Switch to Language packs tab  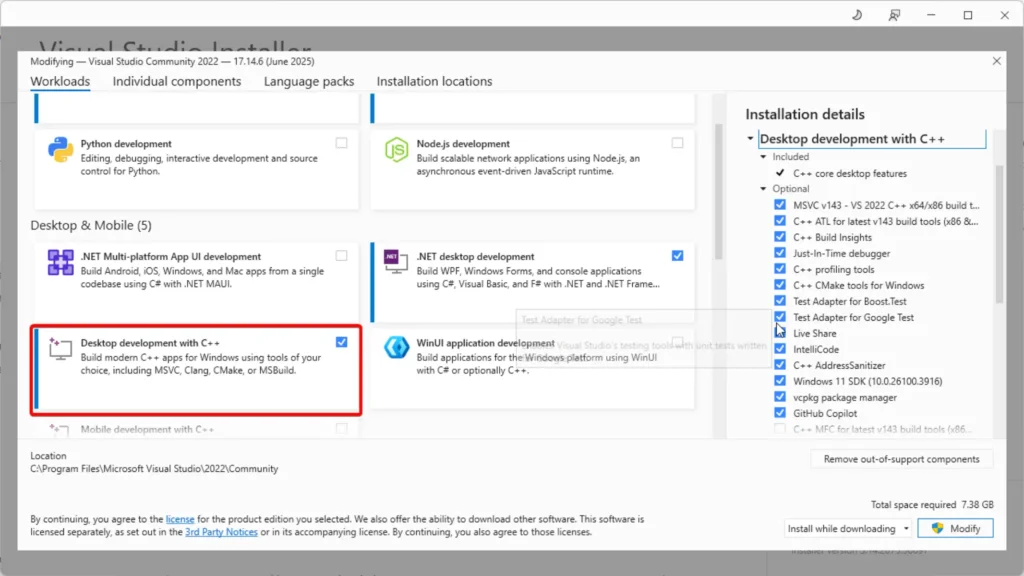pos(309,82)
